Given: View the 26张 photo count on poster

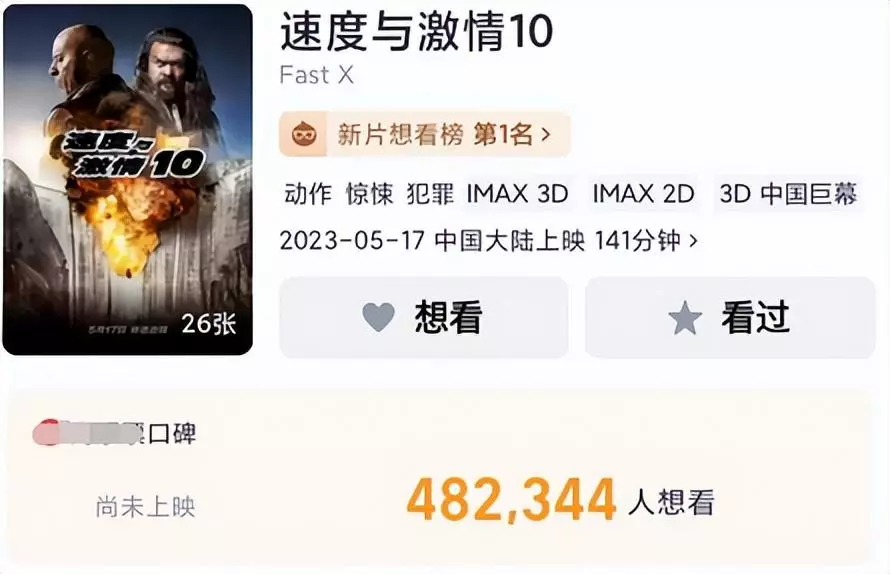Looking at the screenshot, I should pyautogui.click(x=208, y=324).
